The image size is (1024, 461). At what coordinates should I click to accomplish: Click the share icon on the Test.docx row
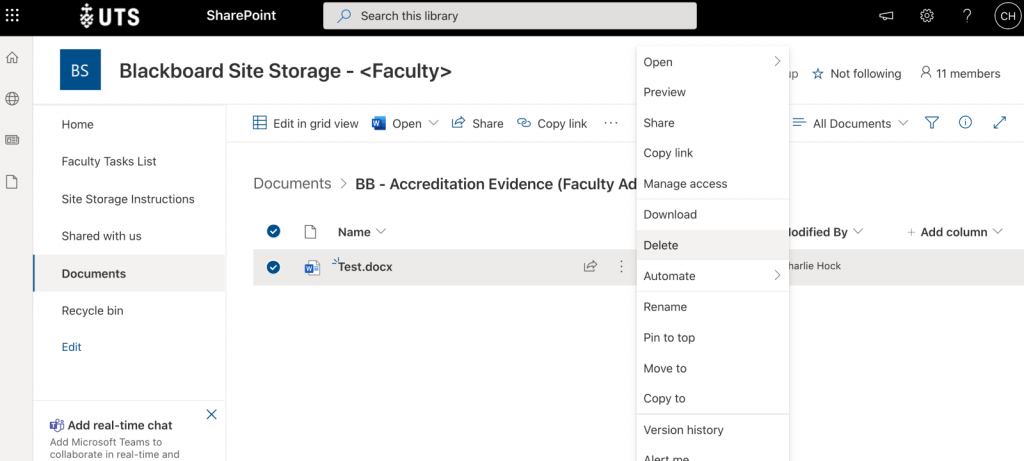coord(590,266)
